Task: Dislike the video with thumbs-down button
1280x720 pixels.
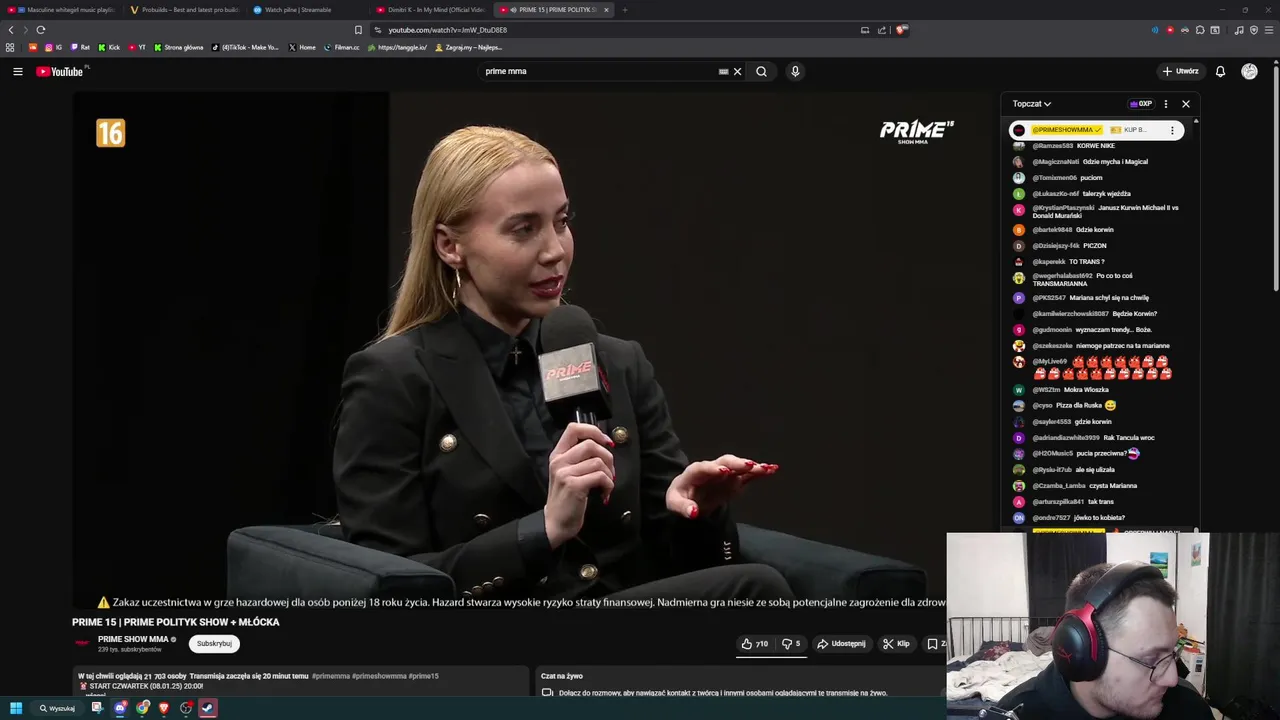Action: point(791,644)
